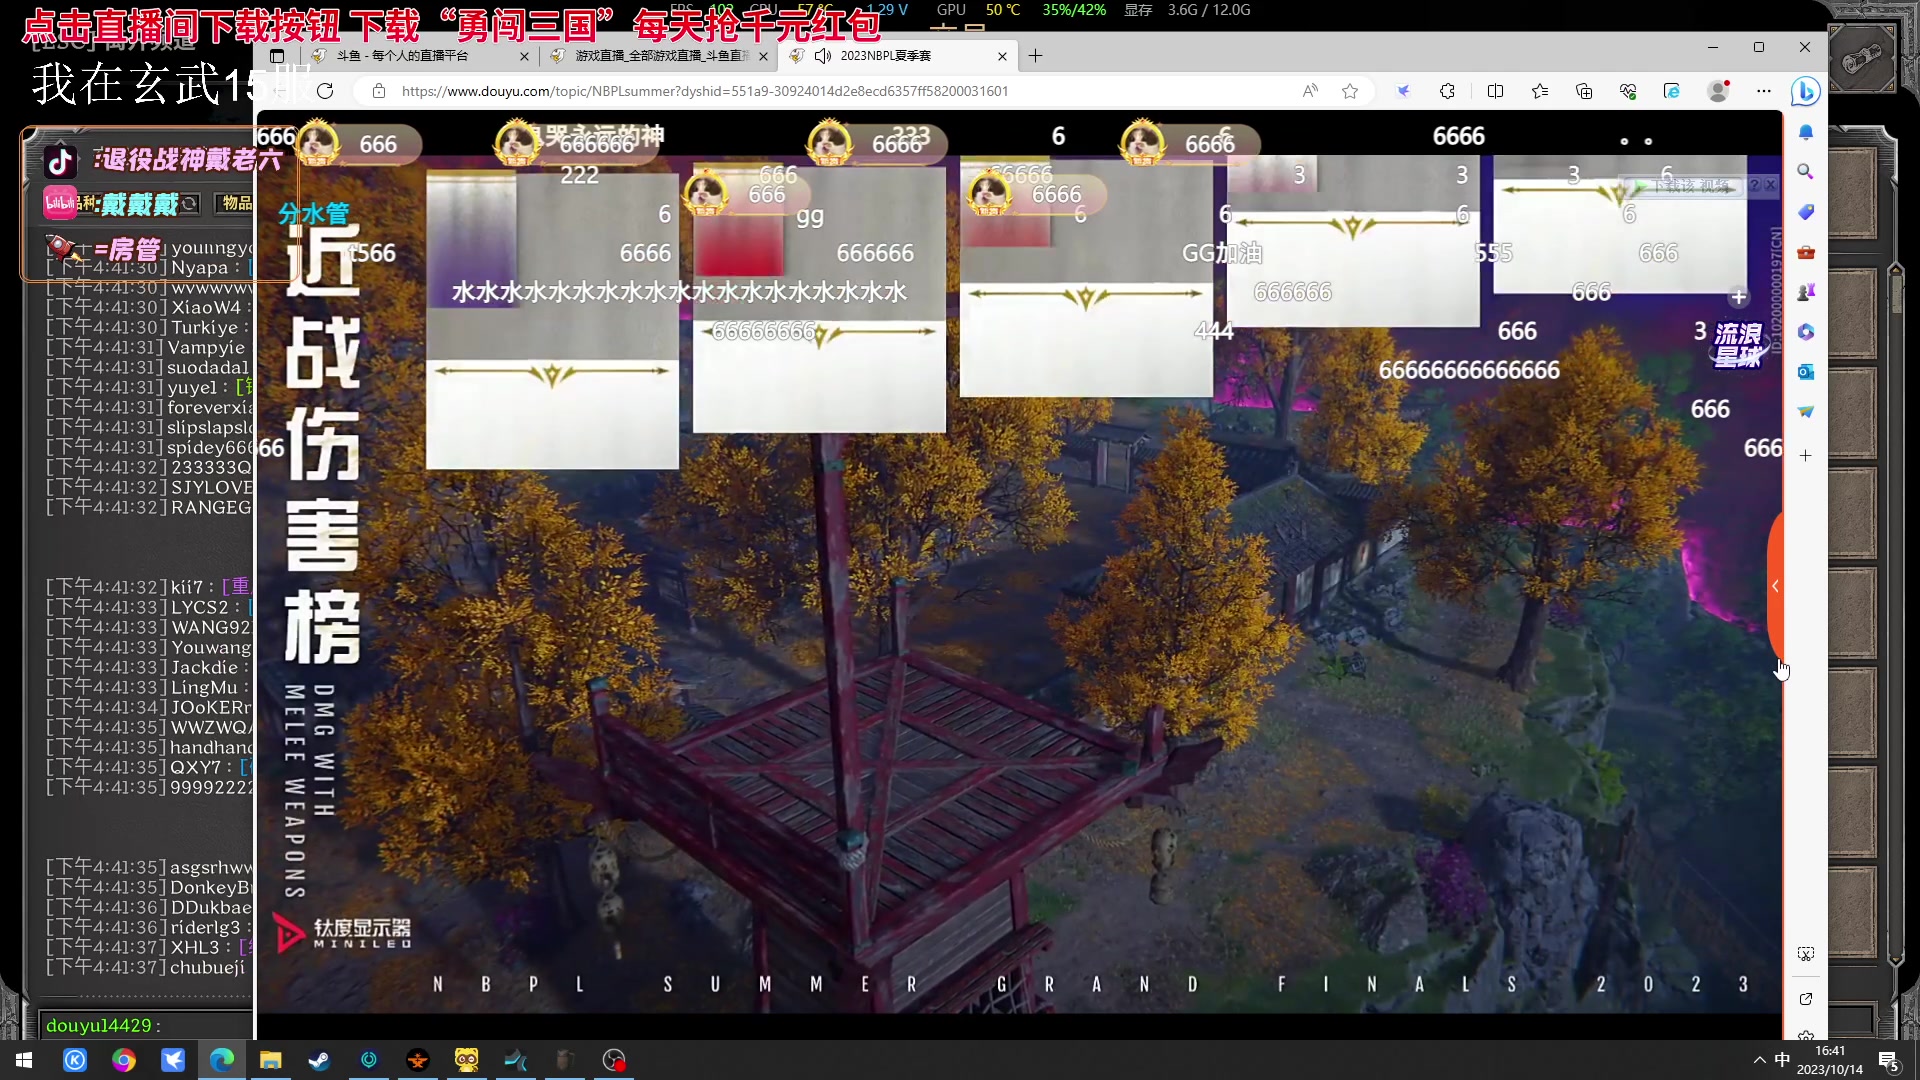
Task: Open link in new window sidebar icon
Action: point(1805,999)
